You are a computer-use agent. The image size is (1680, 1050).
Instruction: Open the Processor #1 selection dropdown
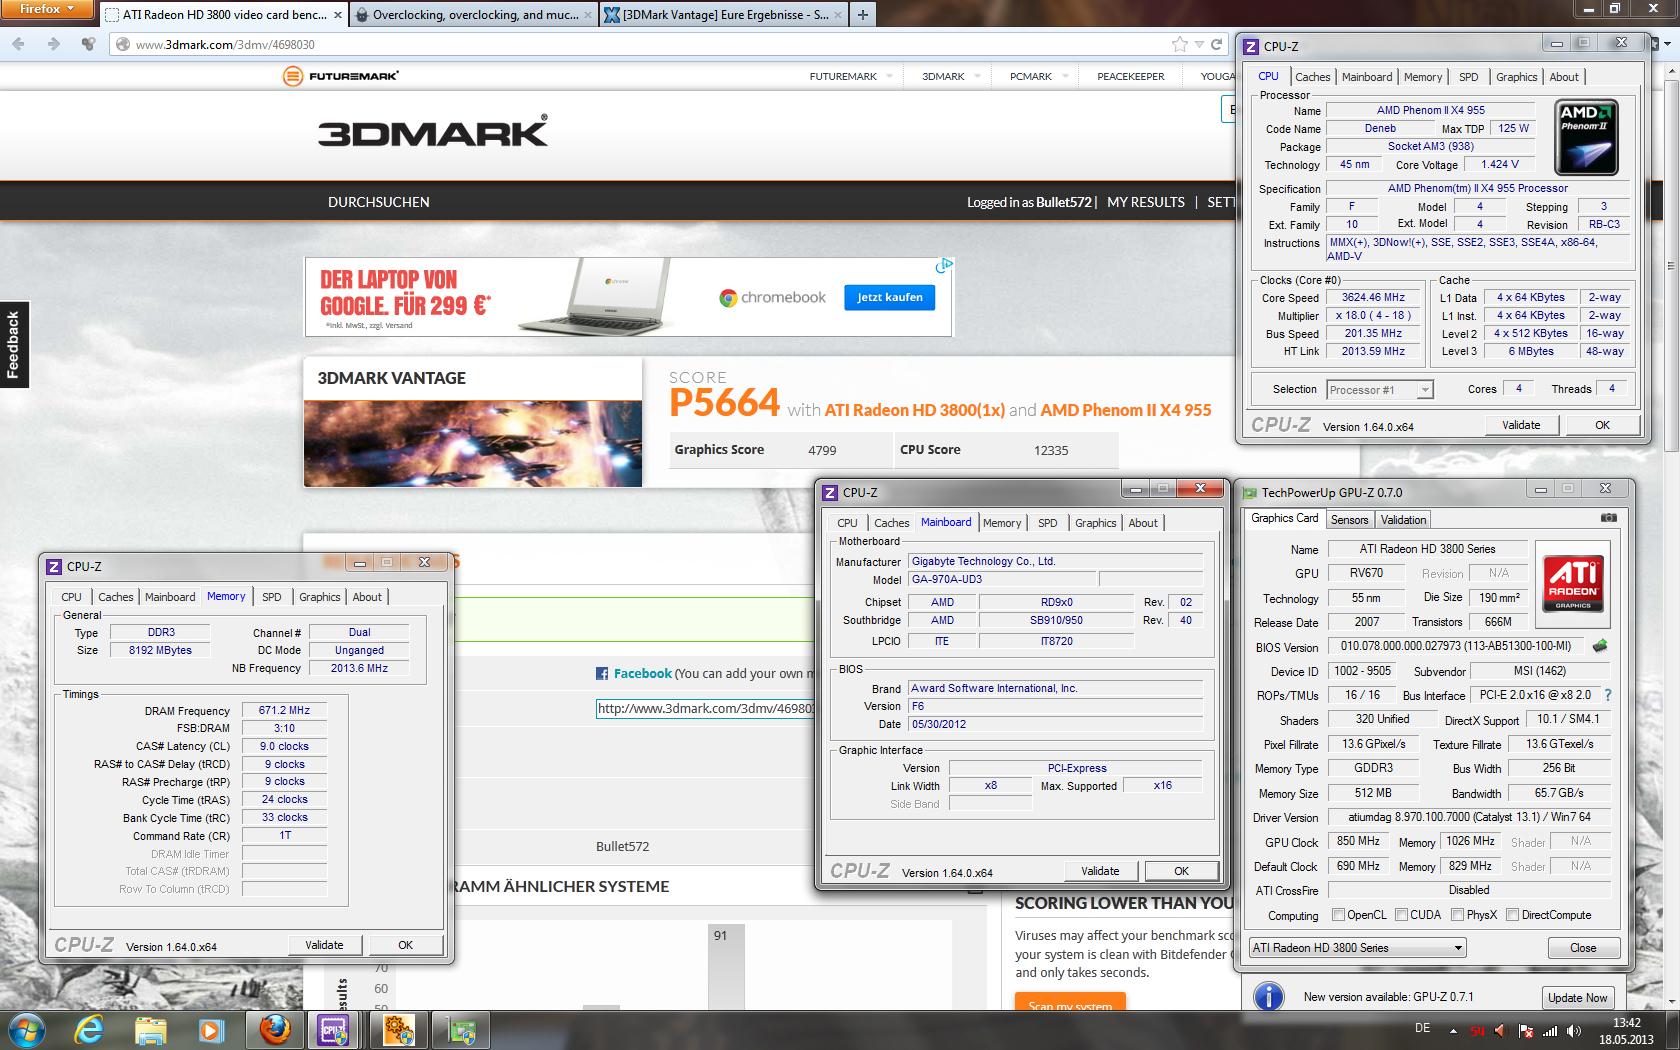tap(1379, 390)
